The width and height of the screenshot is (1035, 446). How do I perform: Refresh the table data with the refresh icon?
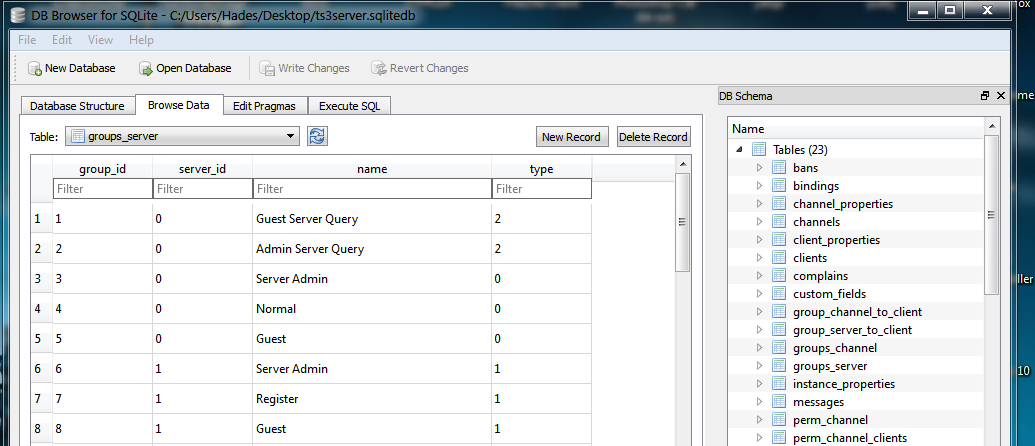pyautogui.click(x=317, y=137)
